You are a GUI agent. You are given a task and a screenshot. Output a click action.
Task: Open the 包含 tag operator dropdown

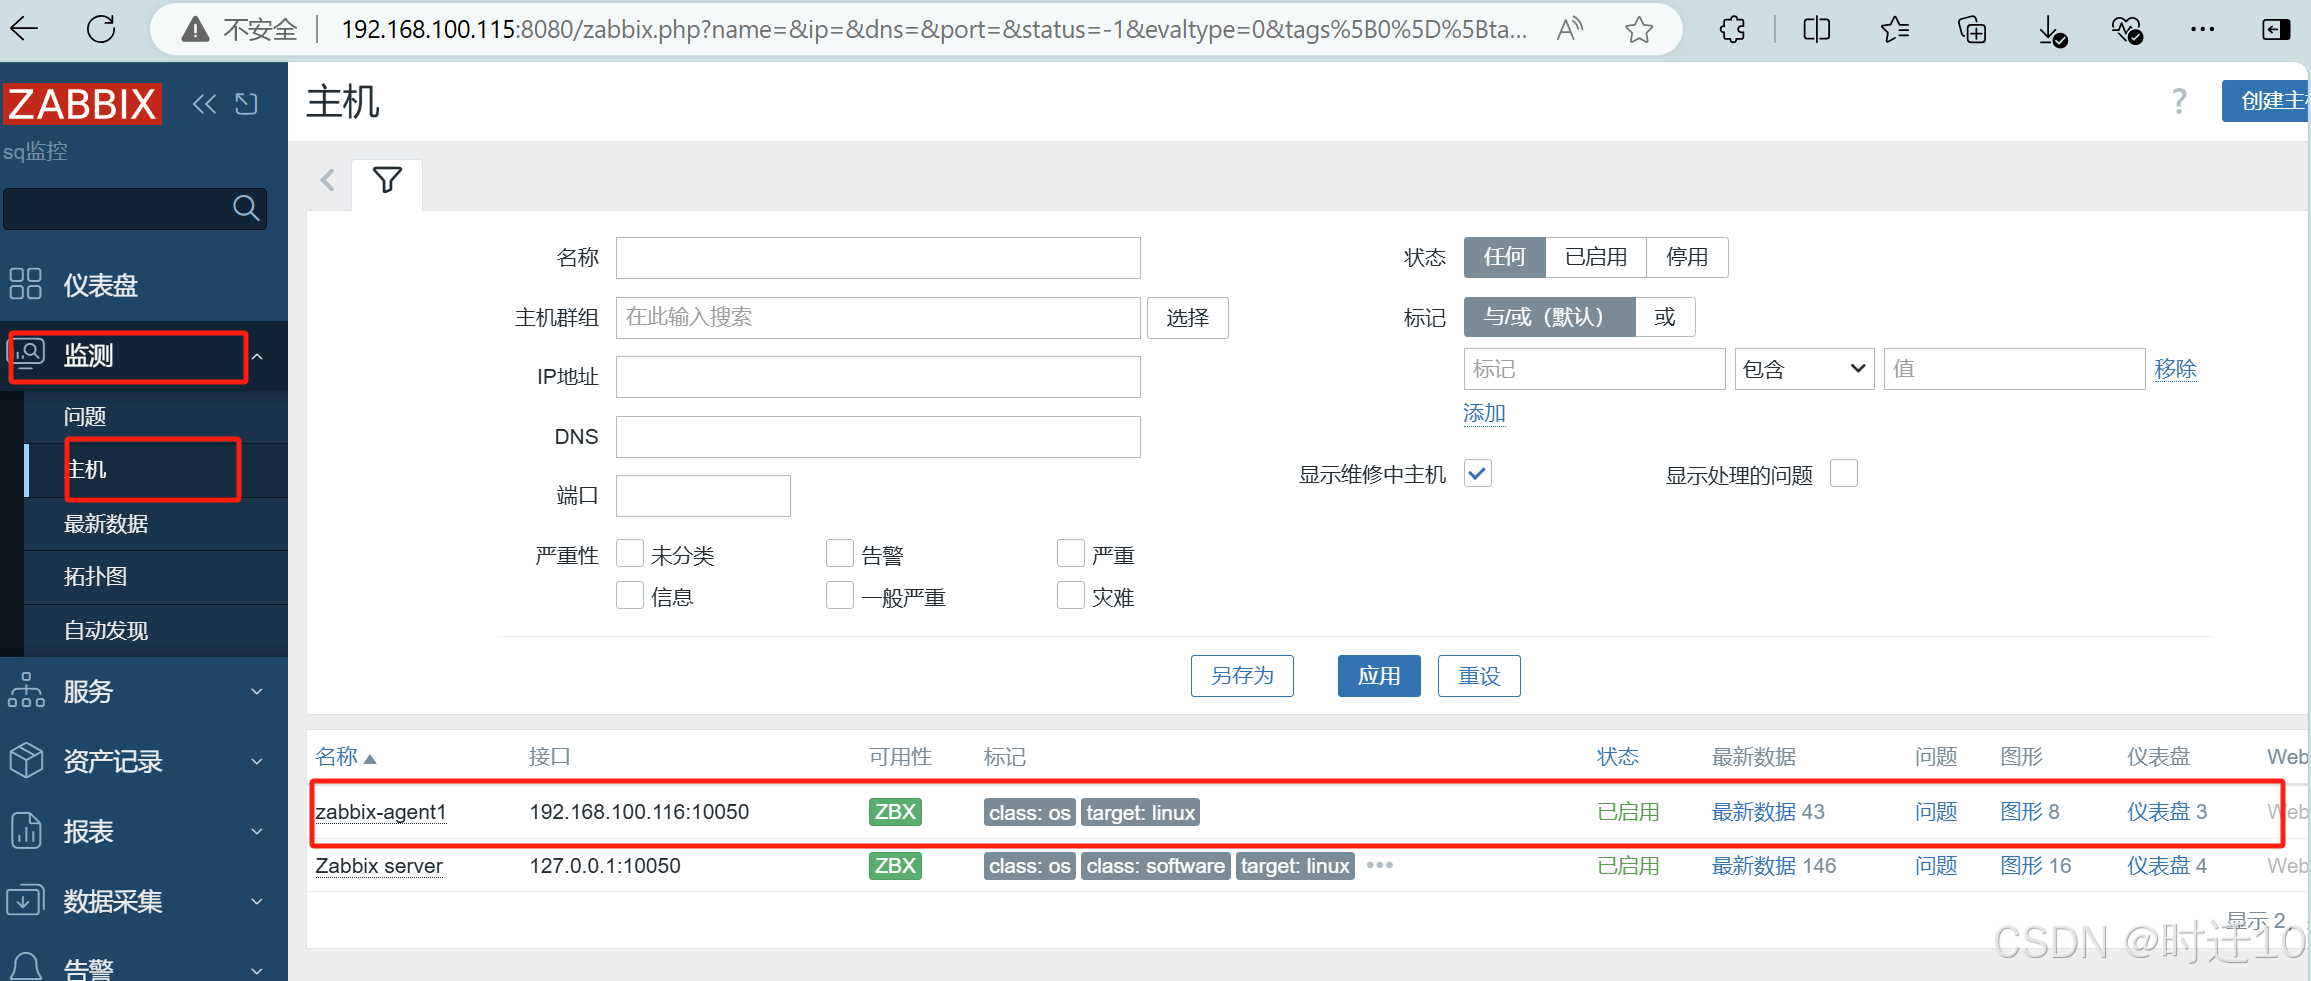1804,369
